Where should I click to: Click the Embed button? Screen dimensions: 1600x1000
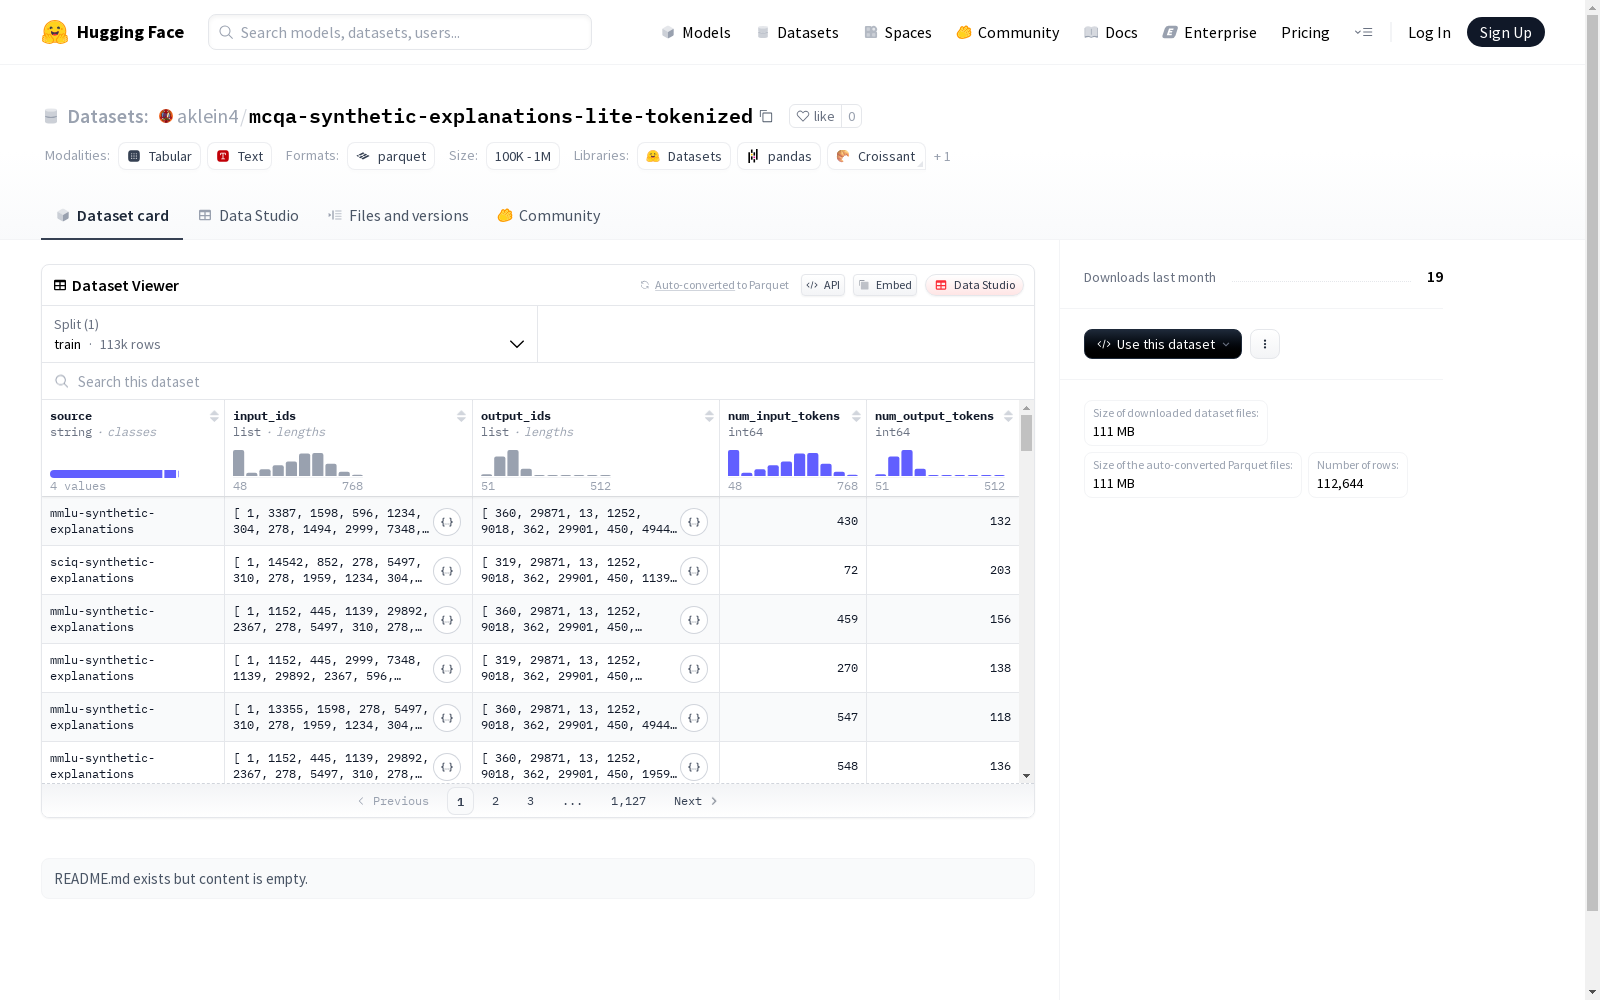point(885,285)
